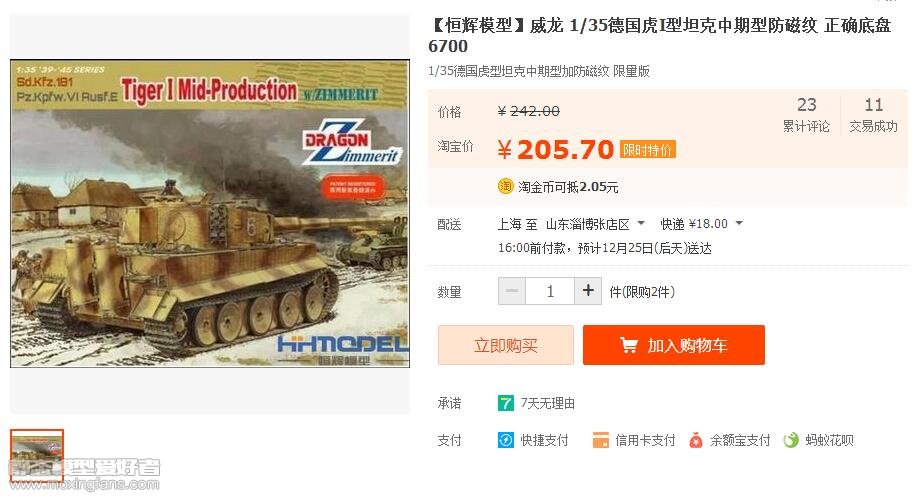Image resolution: width=919 pixels, height=499 pixels.
Task: Click the main Tiger I product image
Action: [x=210, y=213]
